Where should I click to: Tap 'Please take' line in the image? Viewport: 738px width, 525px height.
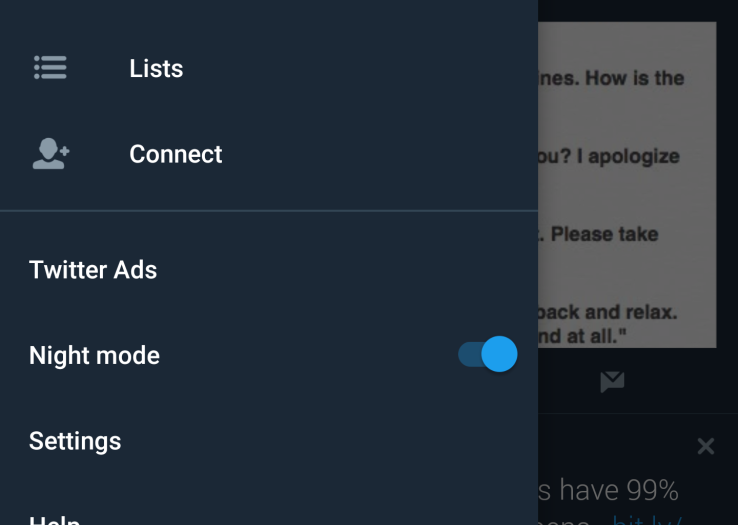point(604,234)
